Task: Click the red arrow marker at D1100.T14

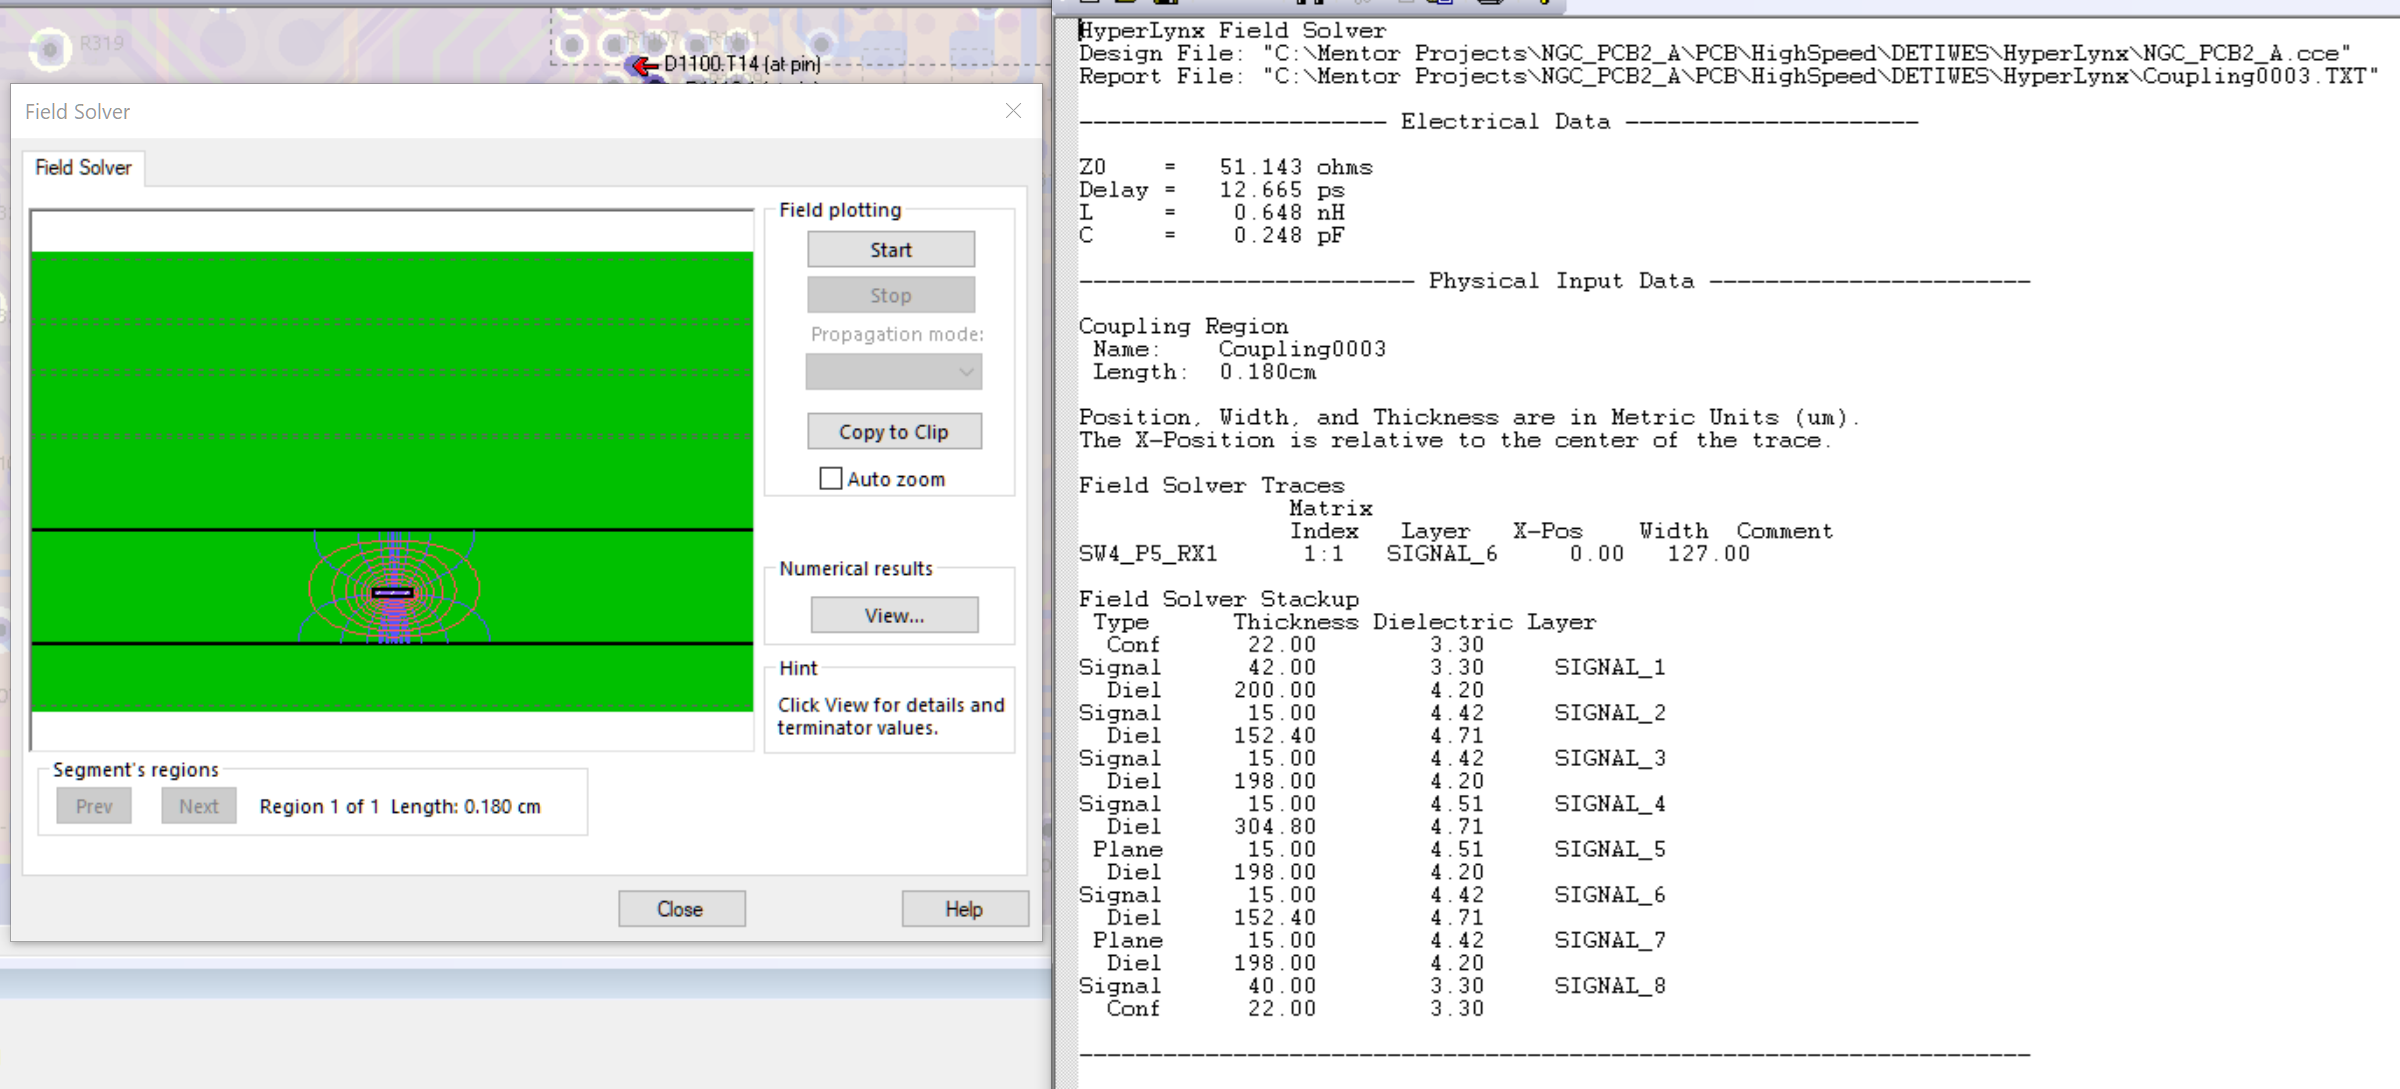Action: (645, 66)
